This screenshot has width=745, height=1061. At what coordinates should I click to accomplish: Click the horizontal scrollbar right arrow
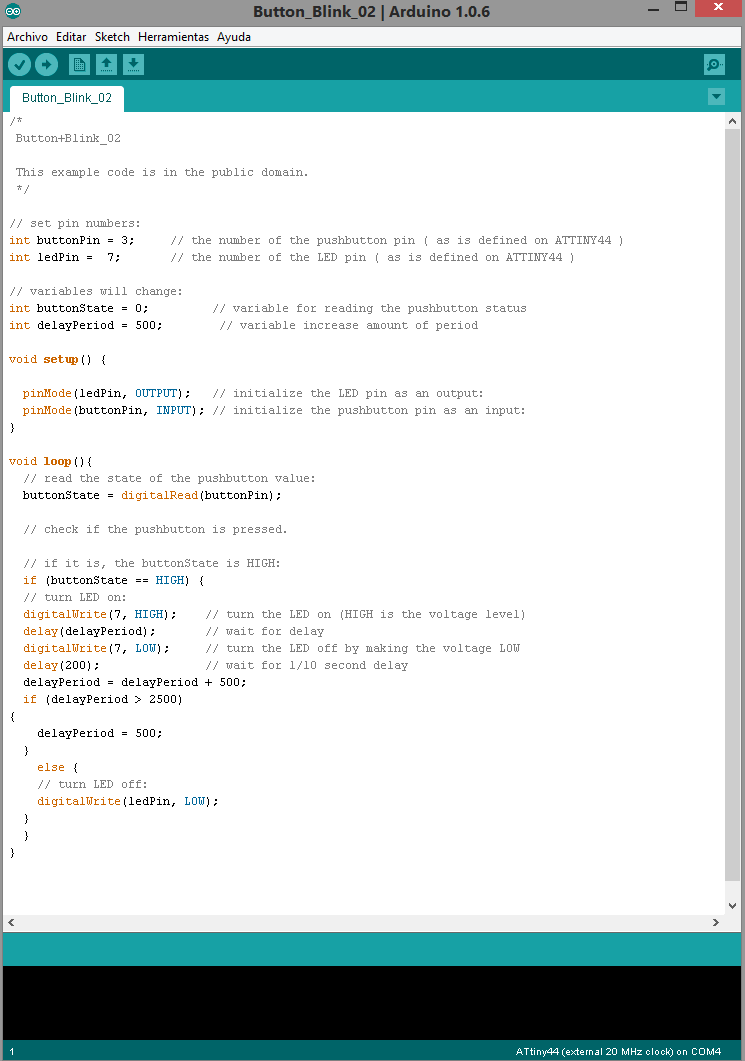pos(716,922)
